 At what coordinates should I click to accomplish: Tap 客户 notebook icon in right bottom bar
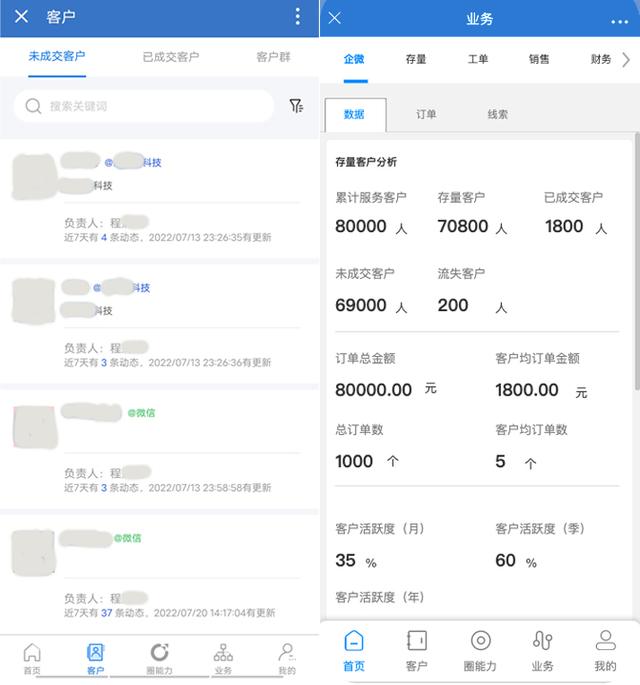(x=417, y=640)
